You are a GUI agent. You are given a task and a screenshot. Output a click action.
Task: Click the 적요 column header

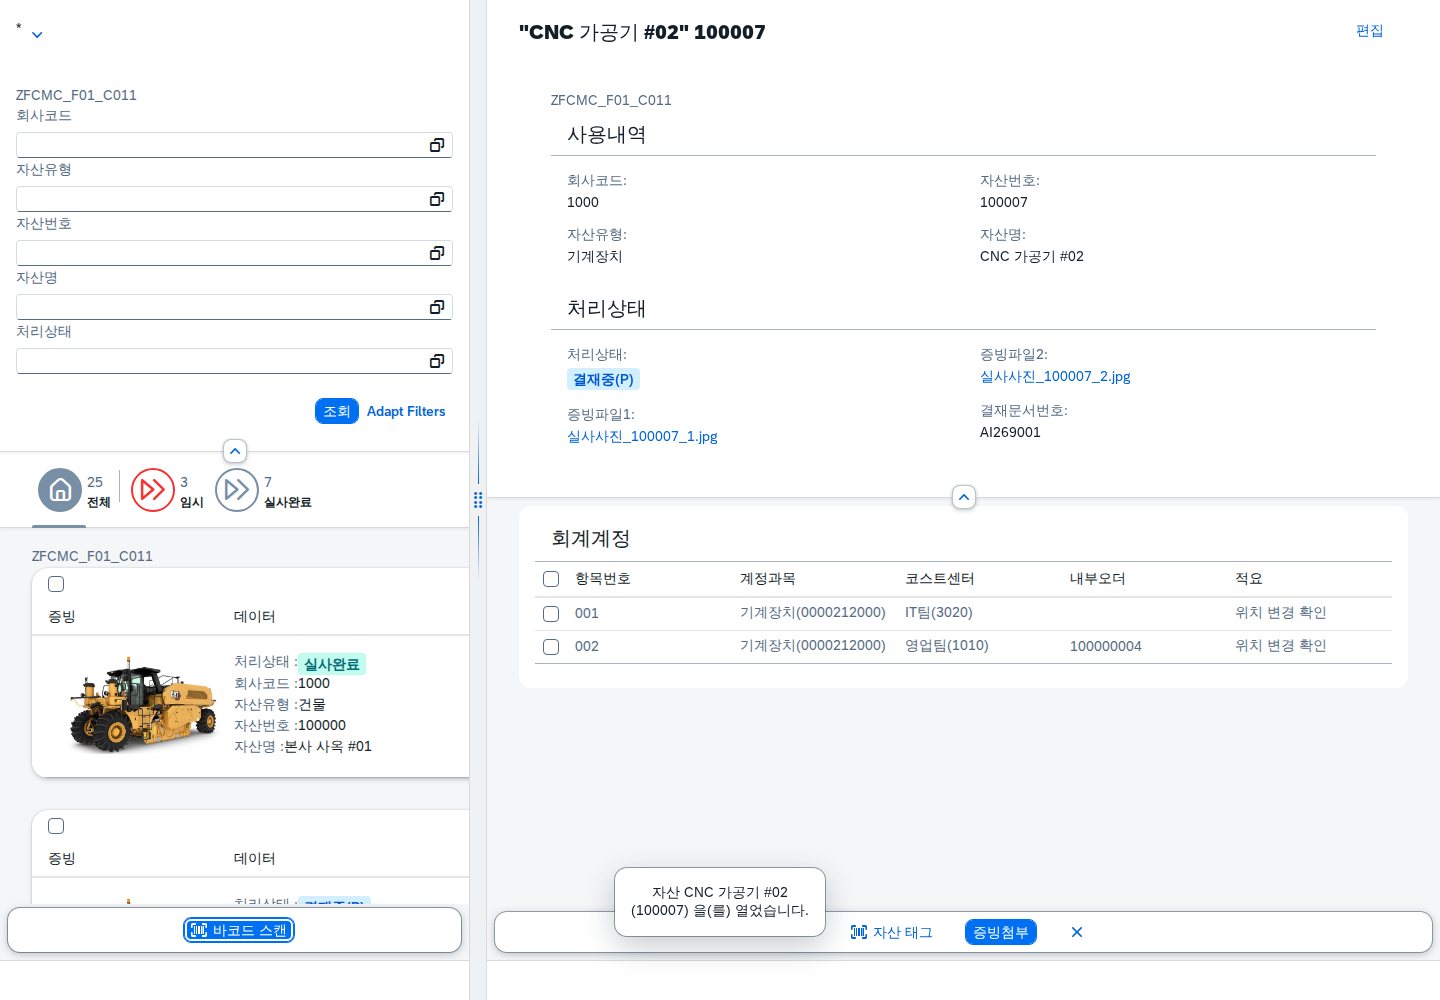click(x=1248, y=579)
